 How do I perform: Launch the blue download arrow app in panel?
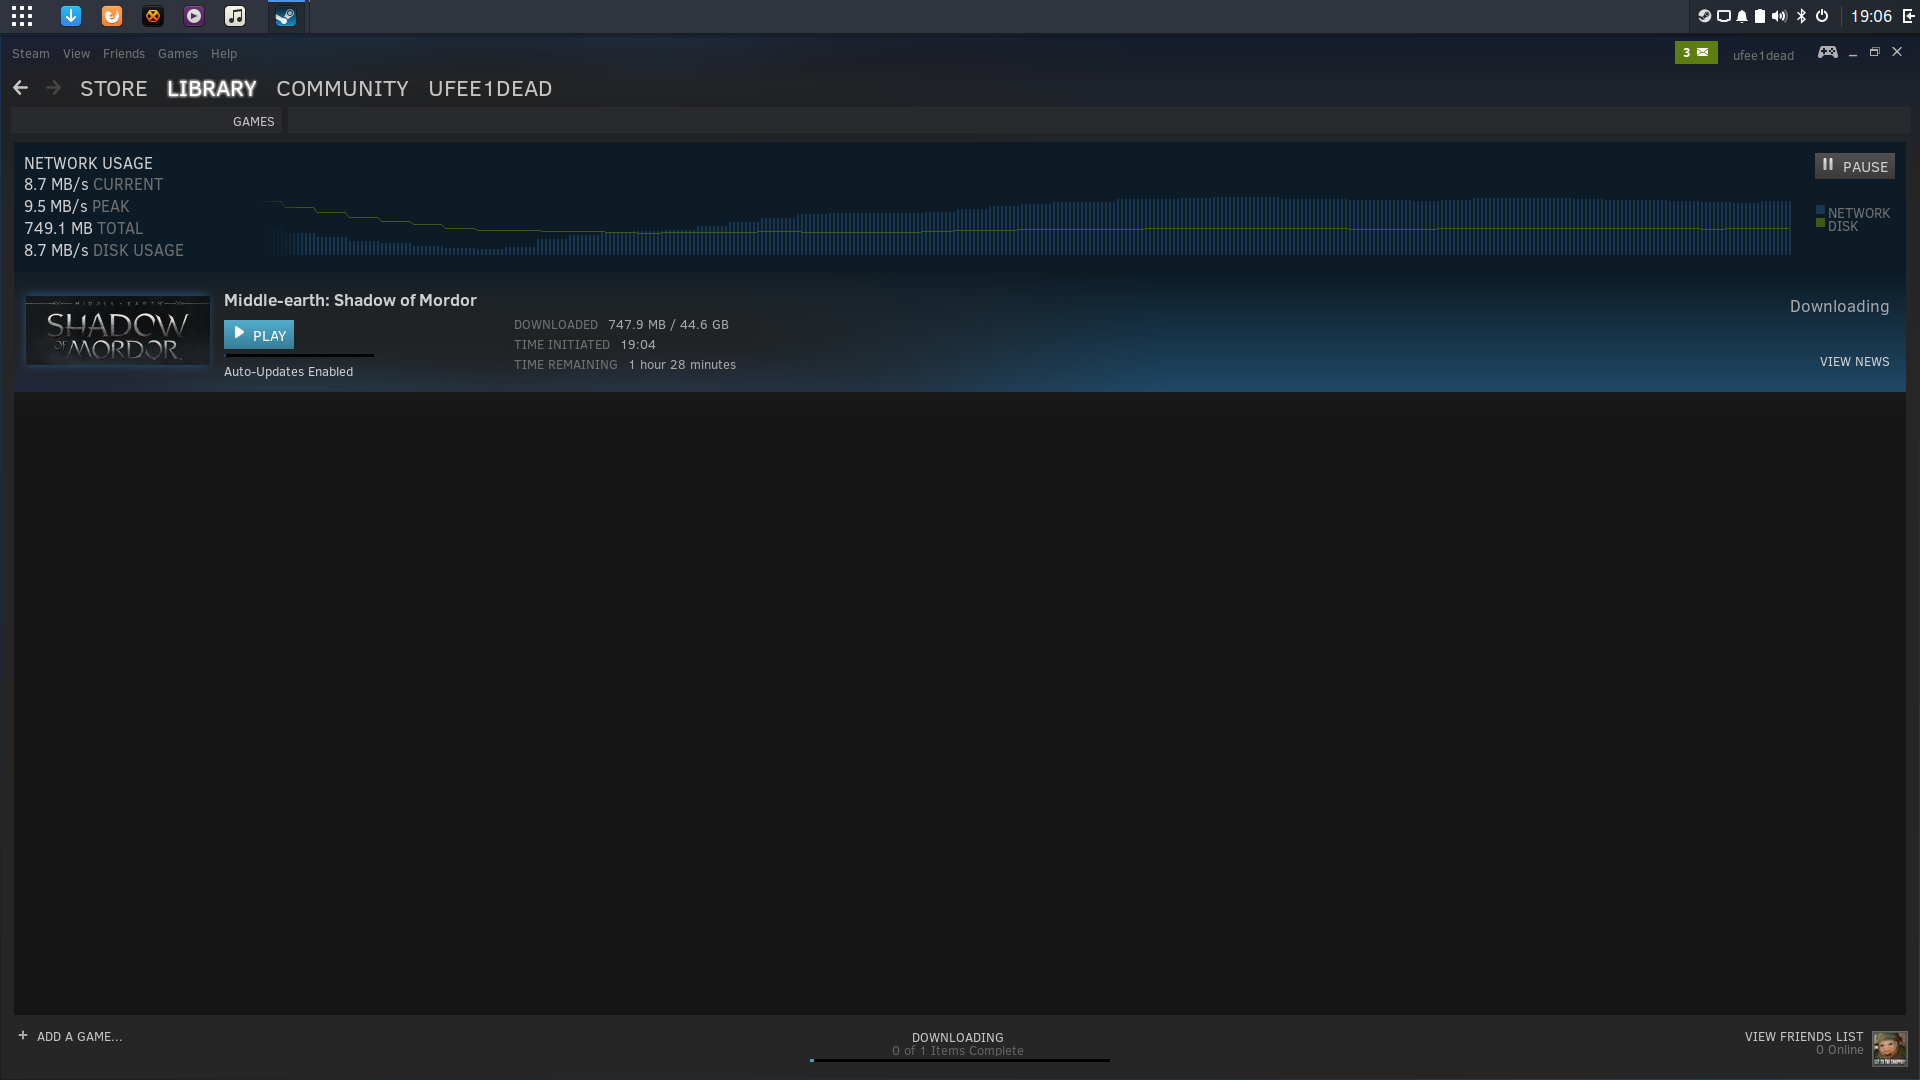71,16
